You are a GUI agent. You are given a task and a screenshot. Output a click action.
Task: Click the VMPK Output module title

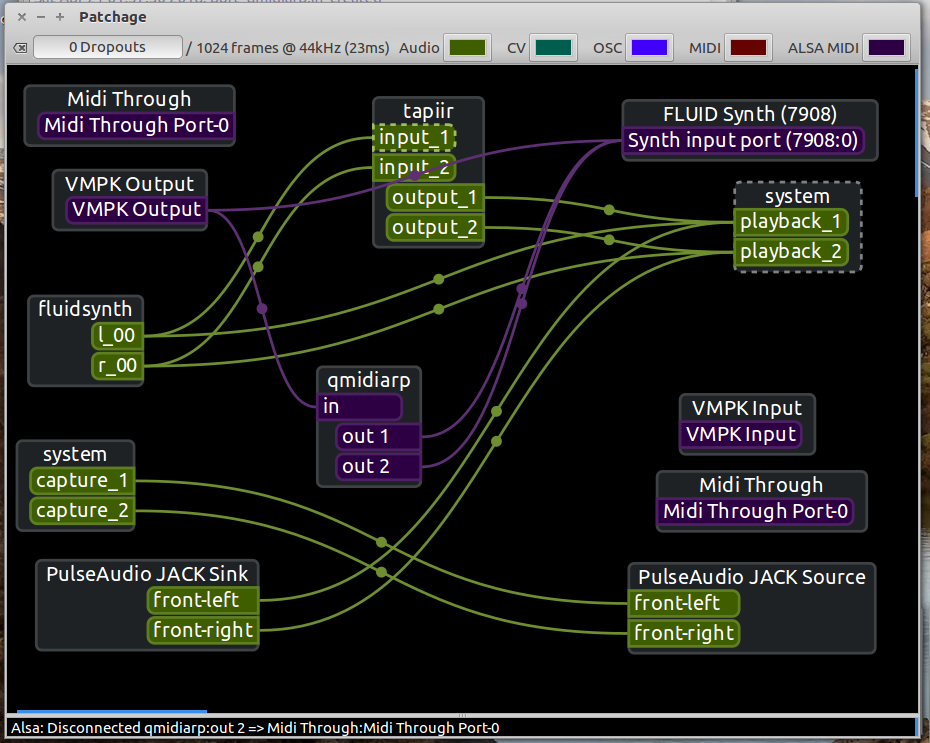129,184
